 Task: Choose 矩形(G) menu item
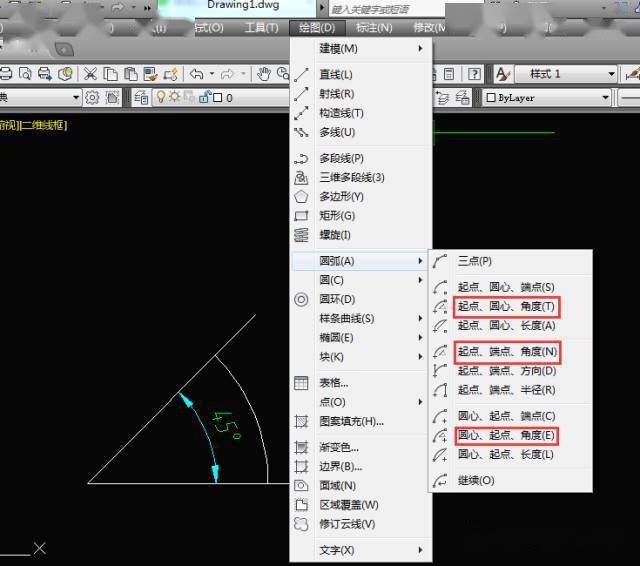(361, 216)
